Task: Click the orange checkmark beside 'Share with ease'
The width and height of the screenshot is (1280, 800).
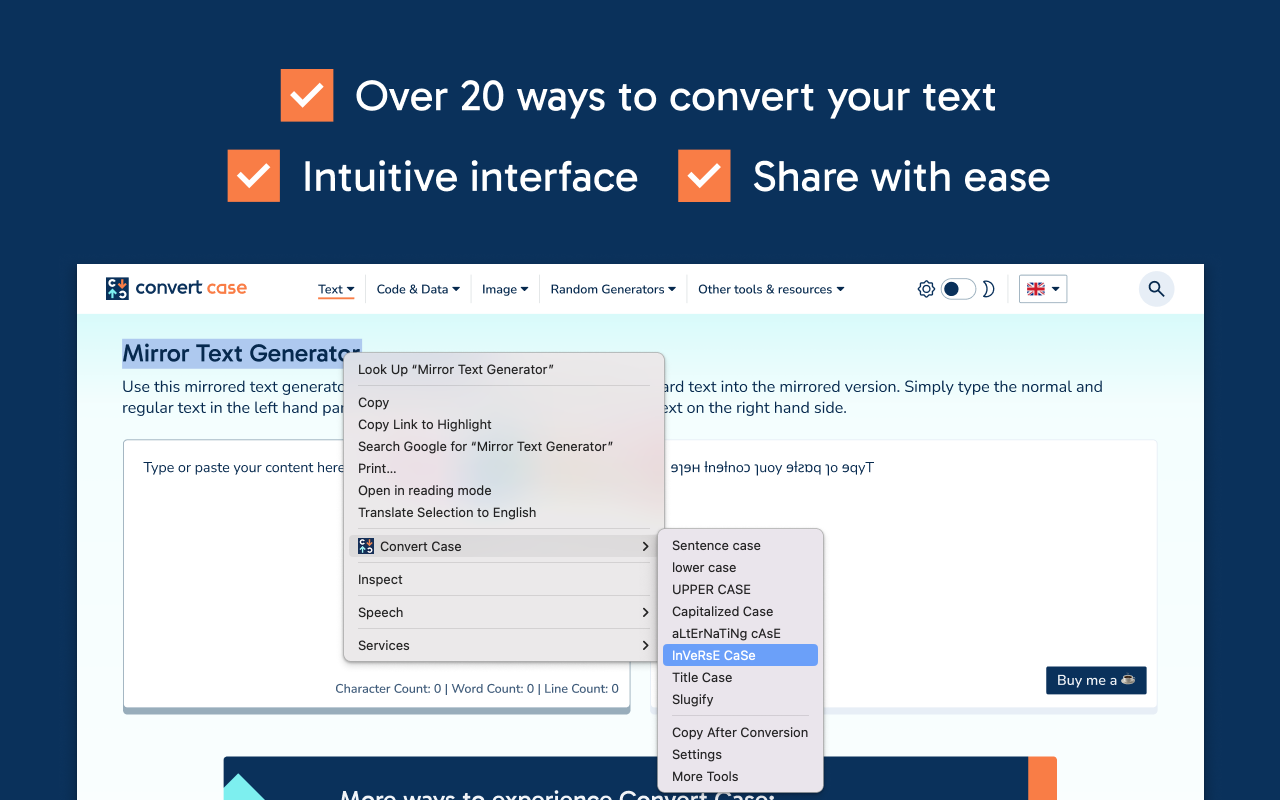Action: tap(704, 176)
